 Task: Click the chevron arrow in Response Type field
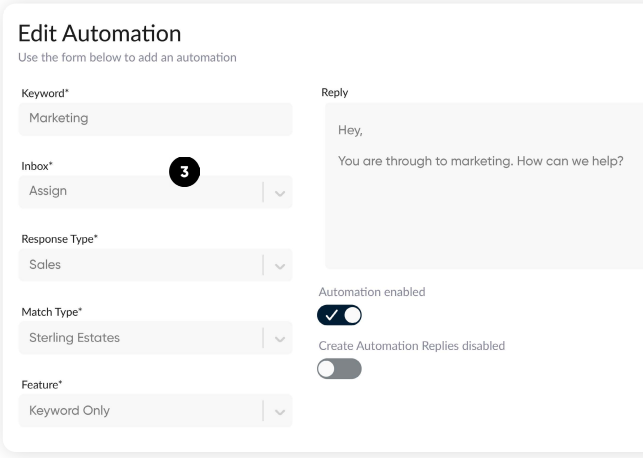pyautogui.click(x=279, y=265)
